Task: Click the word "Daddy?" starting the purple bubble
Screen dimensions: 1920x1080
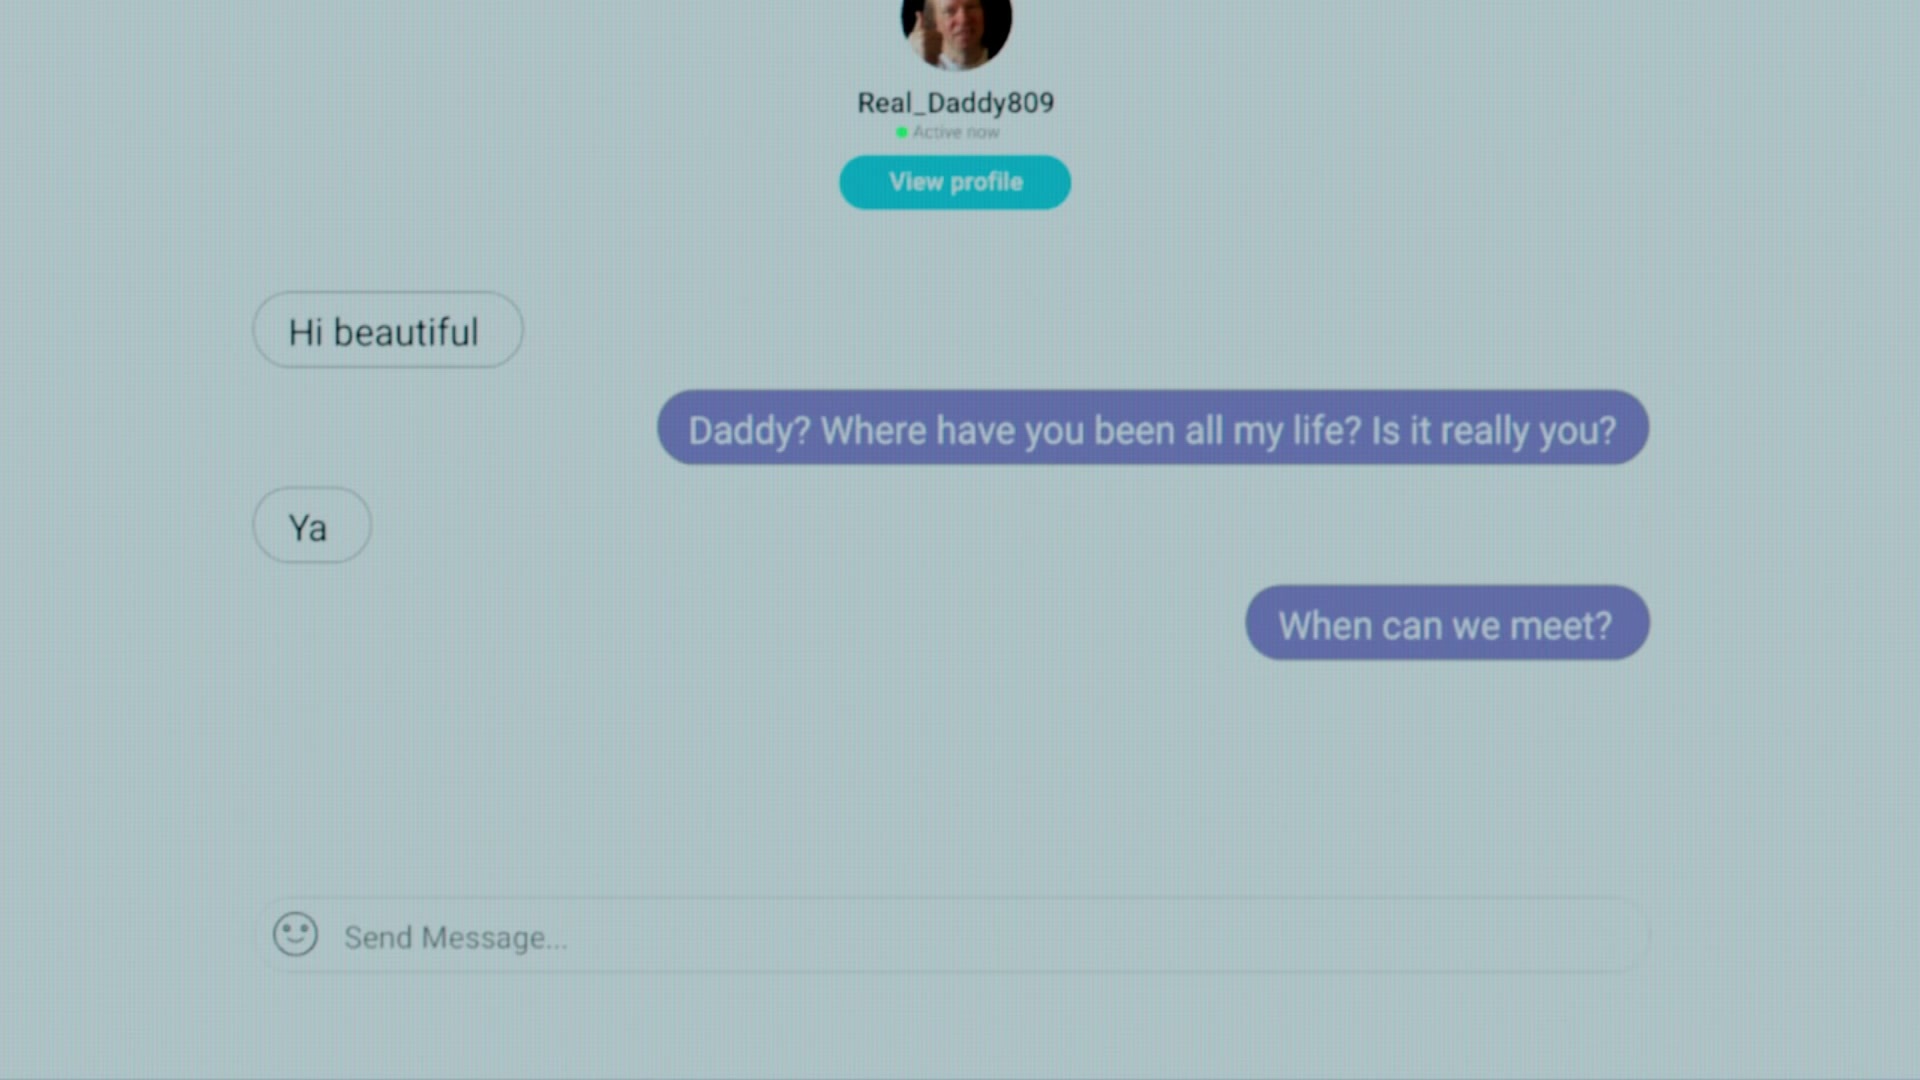Action: (749, 431)
